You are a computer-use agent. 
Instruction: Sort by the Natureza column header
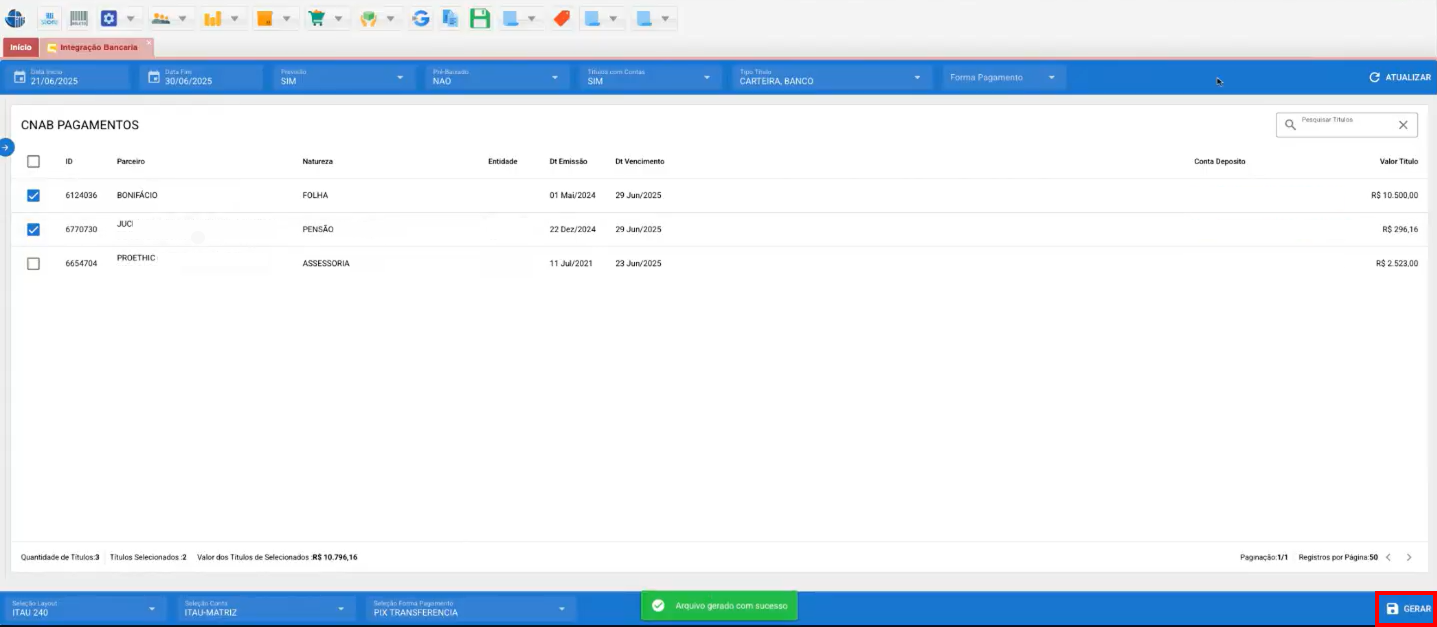pos(317,161)
